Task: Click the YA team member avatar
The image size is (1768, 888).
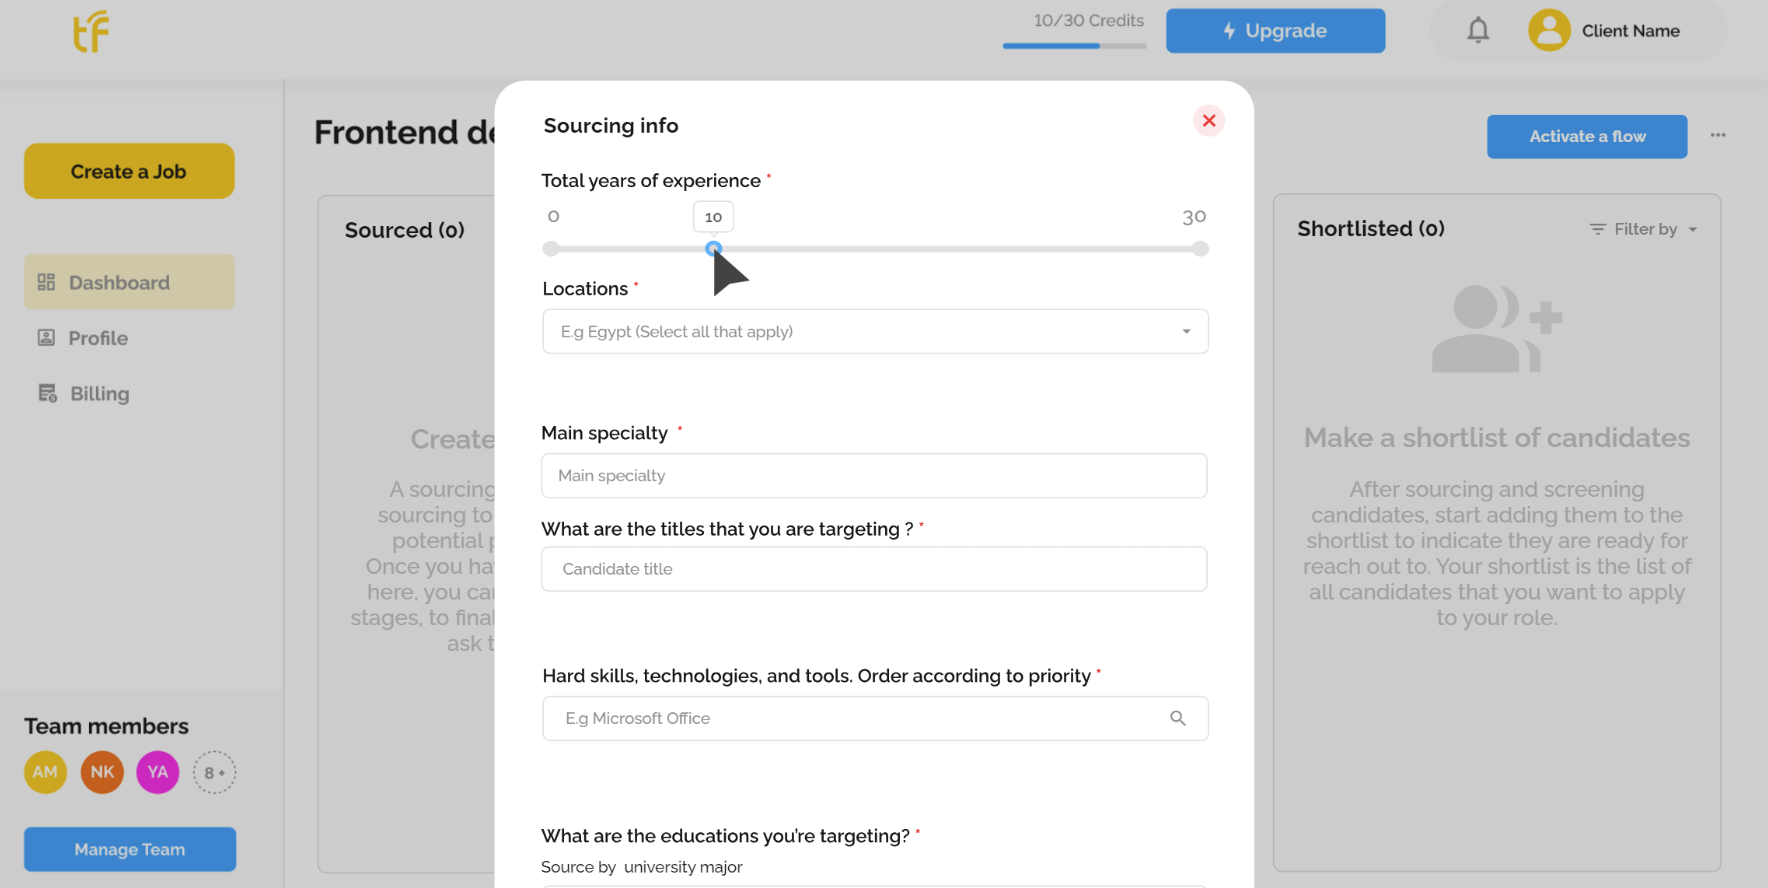Action: tap(158, 772)
